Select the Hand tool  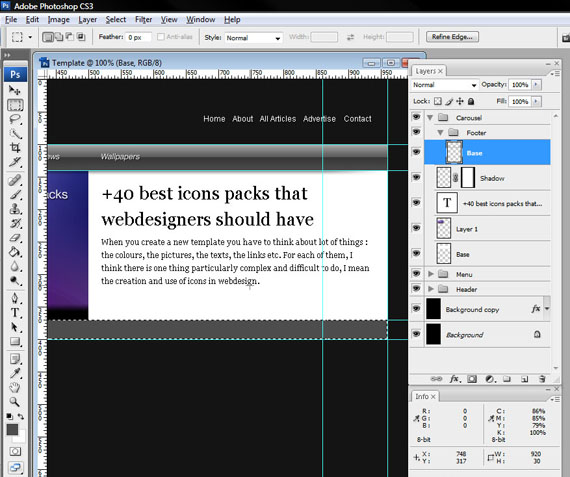(15, 388)
